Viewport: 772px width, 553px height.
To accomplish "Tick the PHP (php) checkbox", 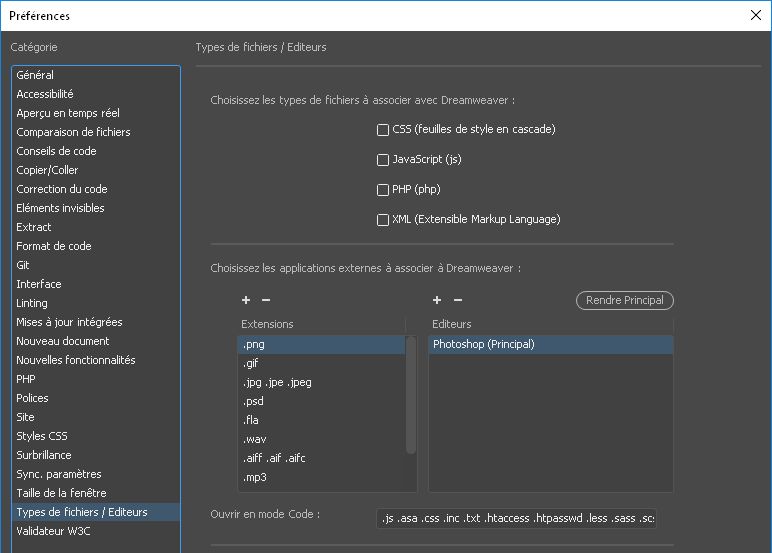I will (x=383, y=190).
